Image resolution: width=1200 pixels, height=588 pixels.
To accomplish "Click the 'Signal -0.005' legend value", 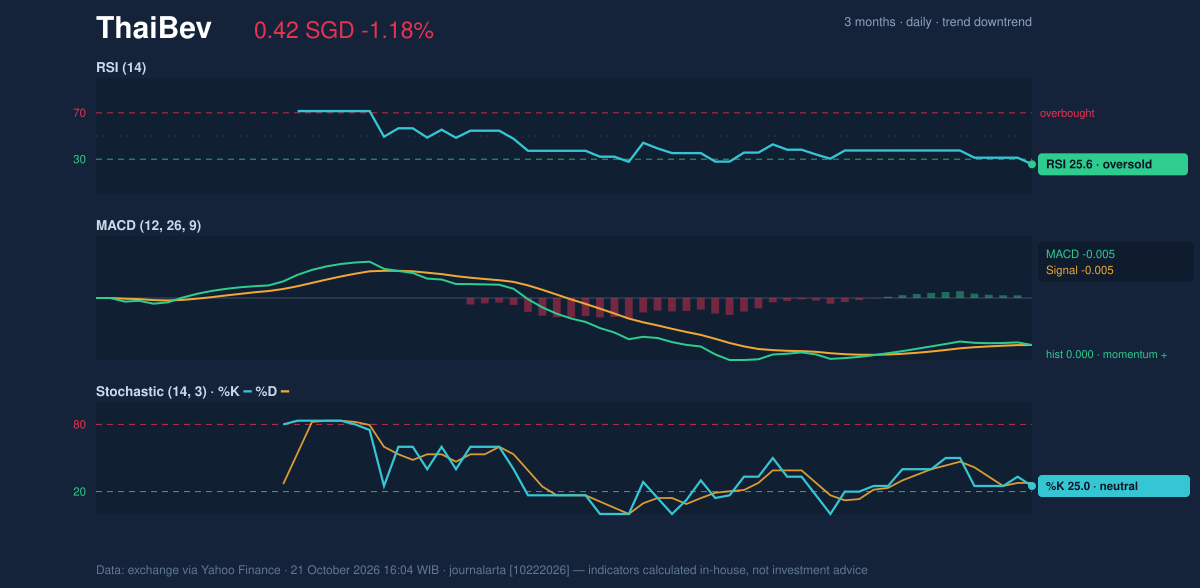I will click(1080, 270).
